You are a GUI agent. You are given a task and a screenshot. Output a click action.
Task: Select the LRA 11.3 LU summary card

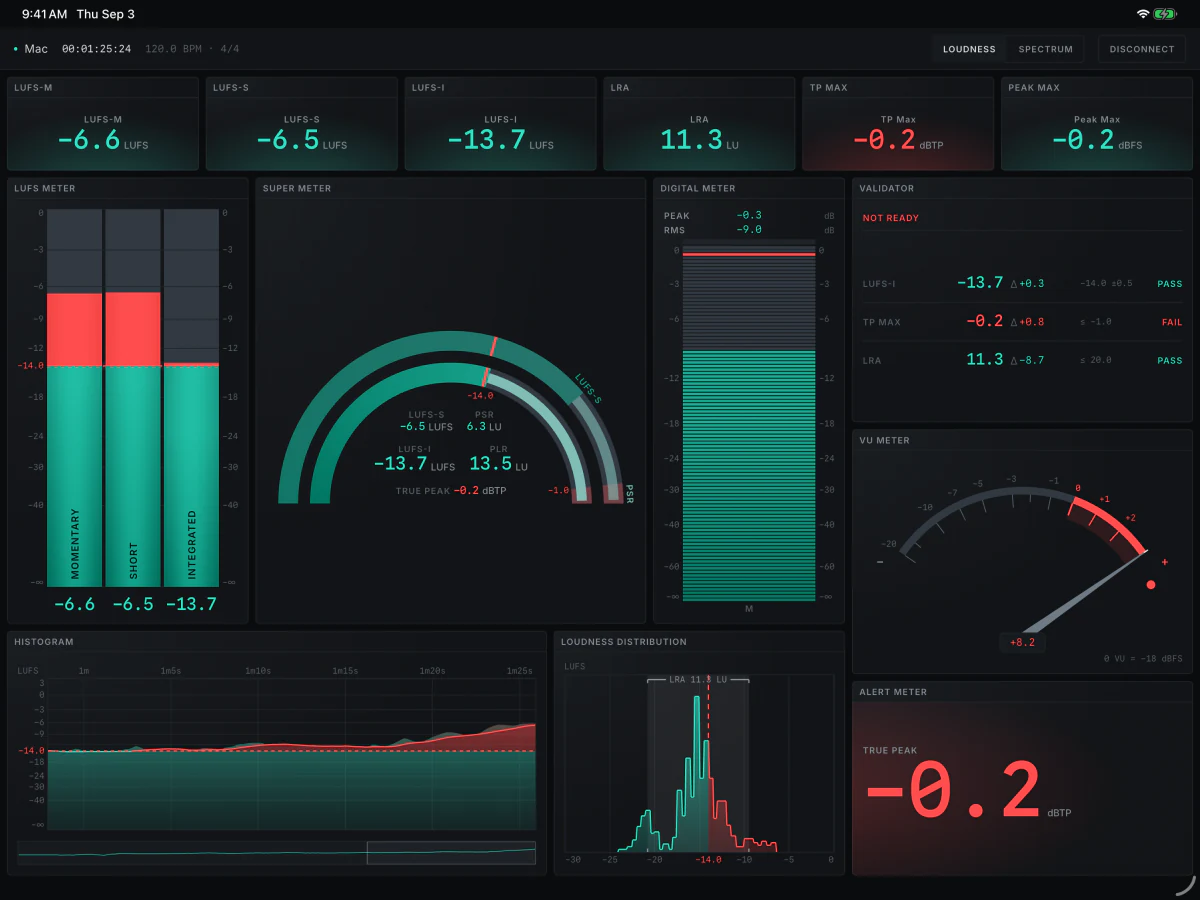click(699, 124)
